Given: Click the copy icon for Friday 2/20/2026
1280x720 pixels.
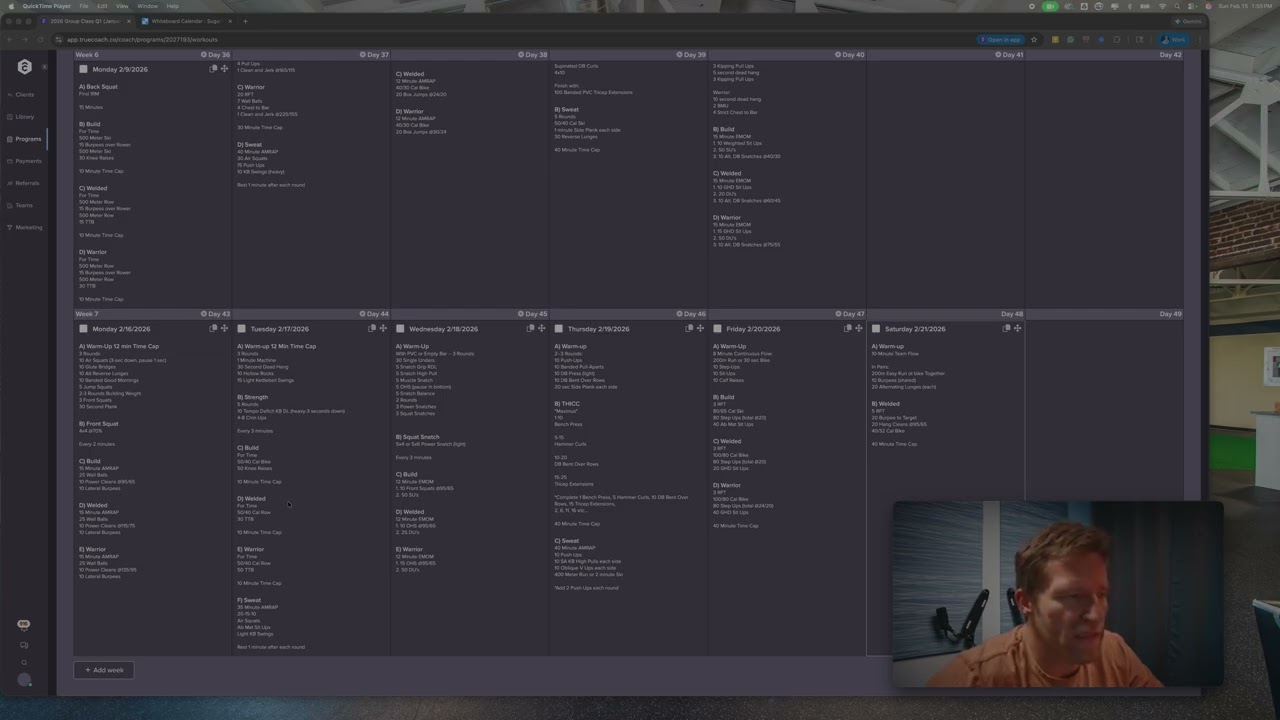Looking at the screenshot, I should (x=848, y=328).
